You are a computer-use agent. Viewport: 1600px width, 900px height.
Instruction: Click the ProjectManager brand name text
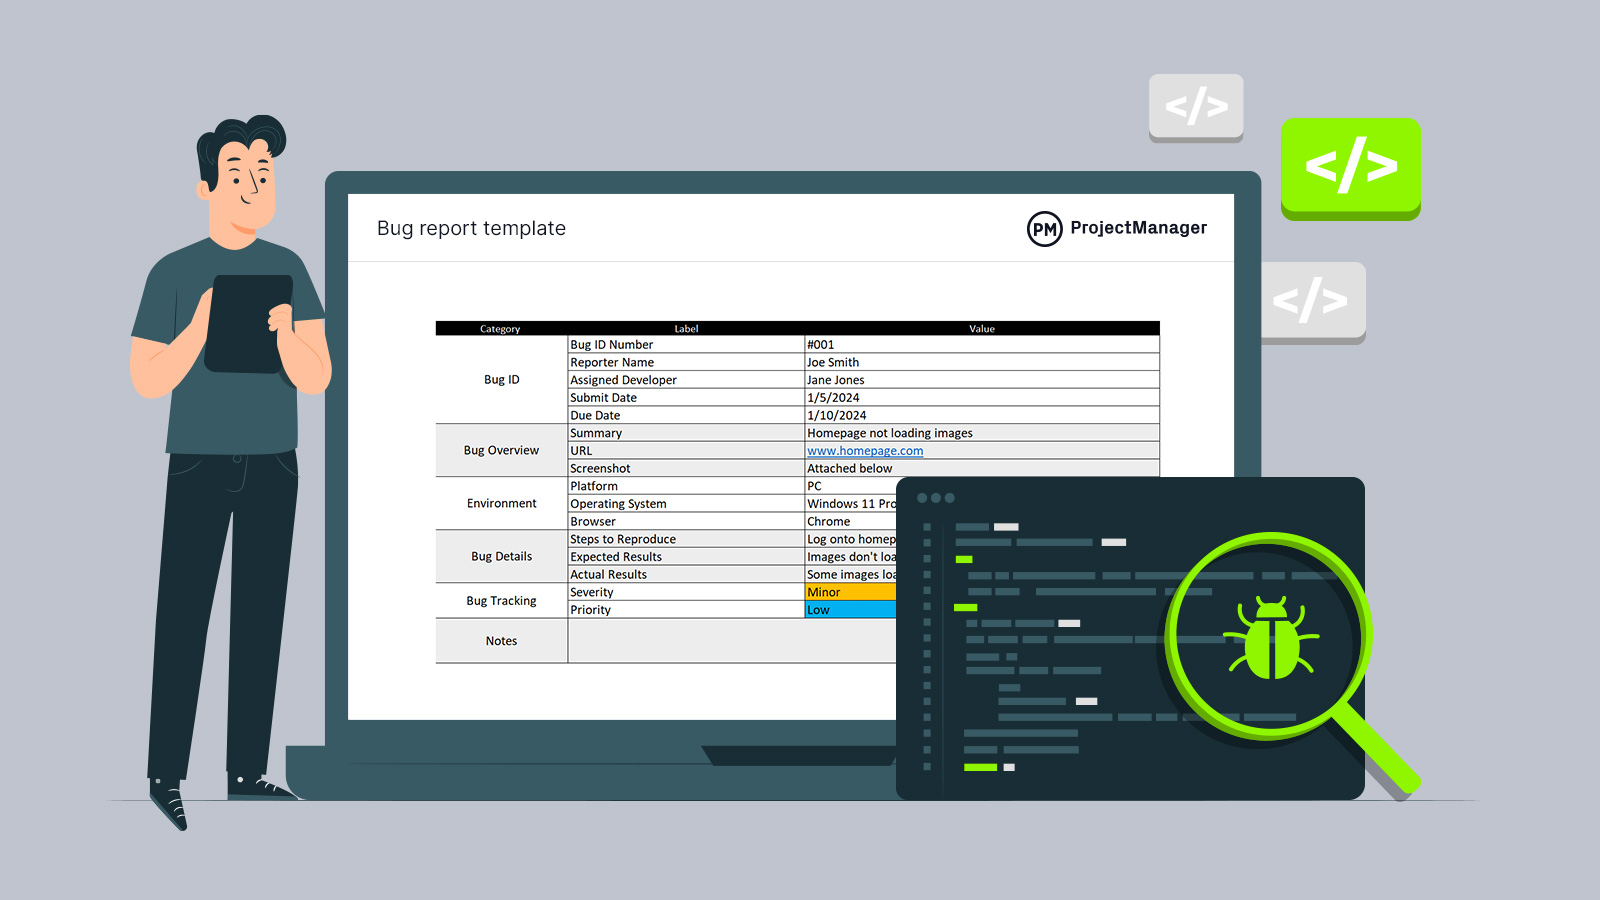(x=1138, y=228)
